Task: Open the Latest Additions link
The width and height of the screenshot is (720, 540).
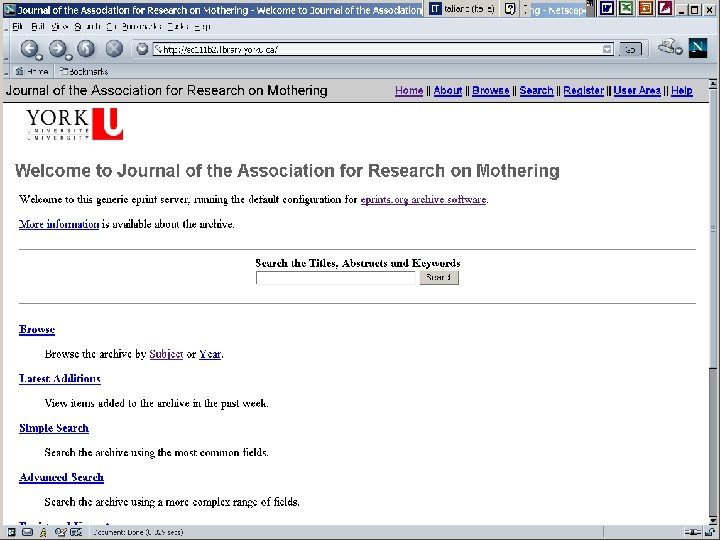Action: coord(60,378)
